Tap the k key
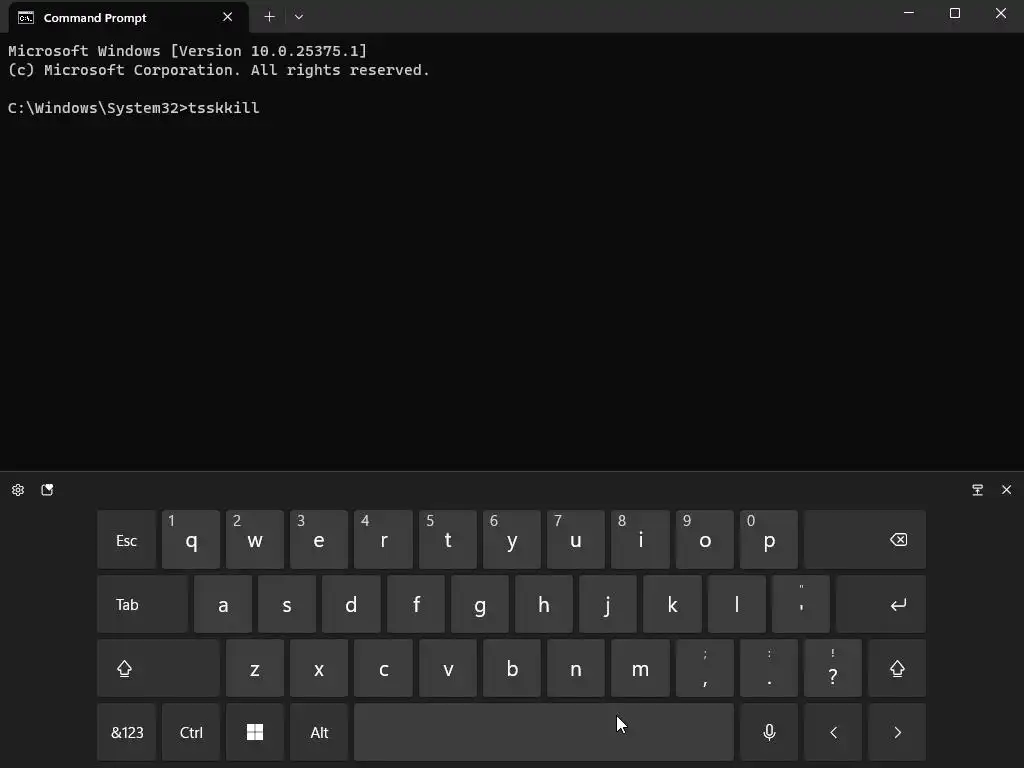1024x768 pixels. pyautogui.click(x=672, y=604)
